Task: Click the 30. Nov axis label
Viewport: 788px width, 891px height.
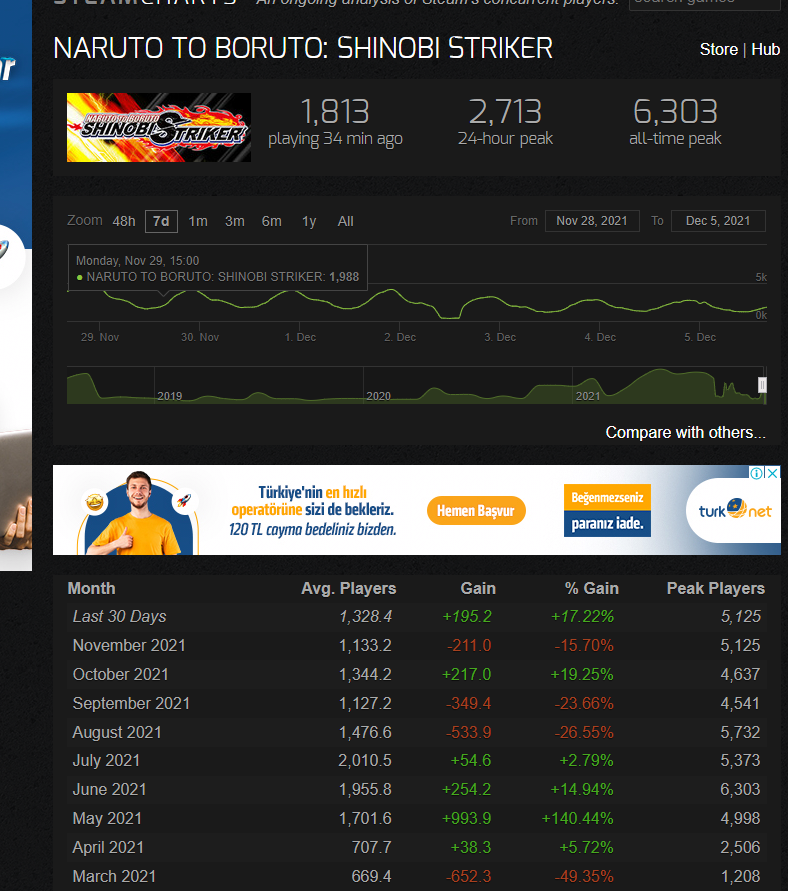Action: pos(200,337)
